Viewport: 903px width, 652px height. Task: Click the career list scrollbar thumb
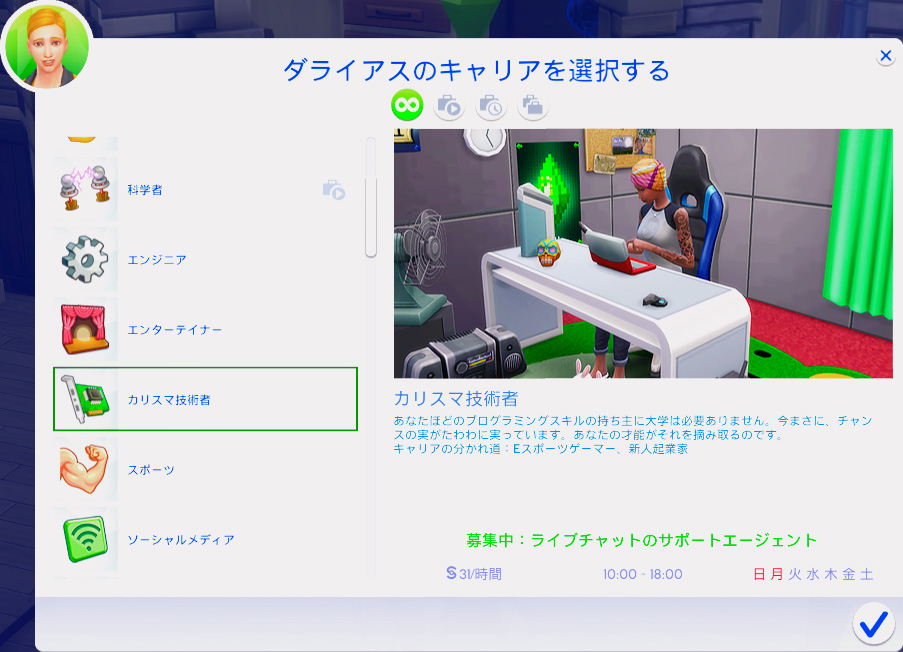click(x=371, y=217)
